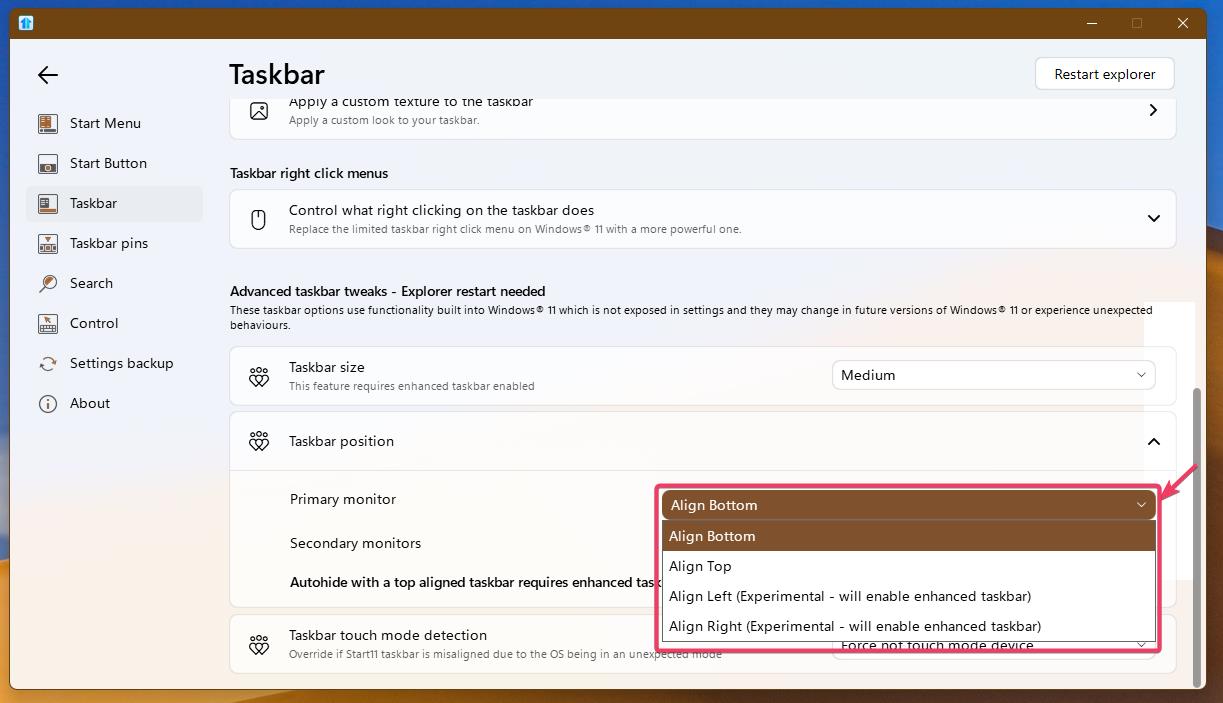Click the Taskbar pins icon
Viewport: 1223px width, 703px height.
tap(48, 243)
